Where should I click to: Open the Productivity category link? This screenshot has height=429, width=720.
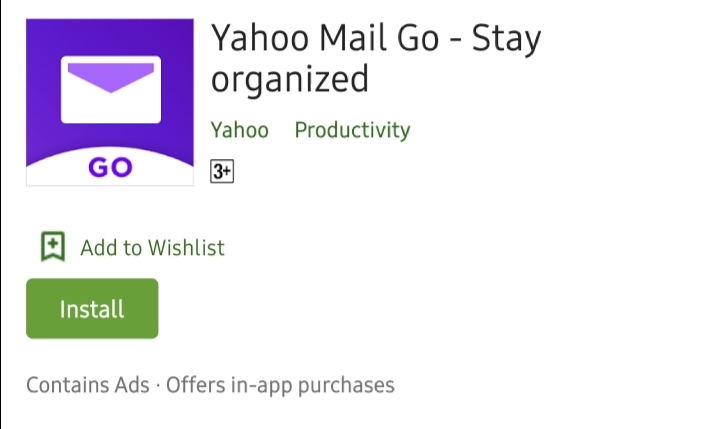pos(352,130)
